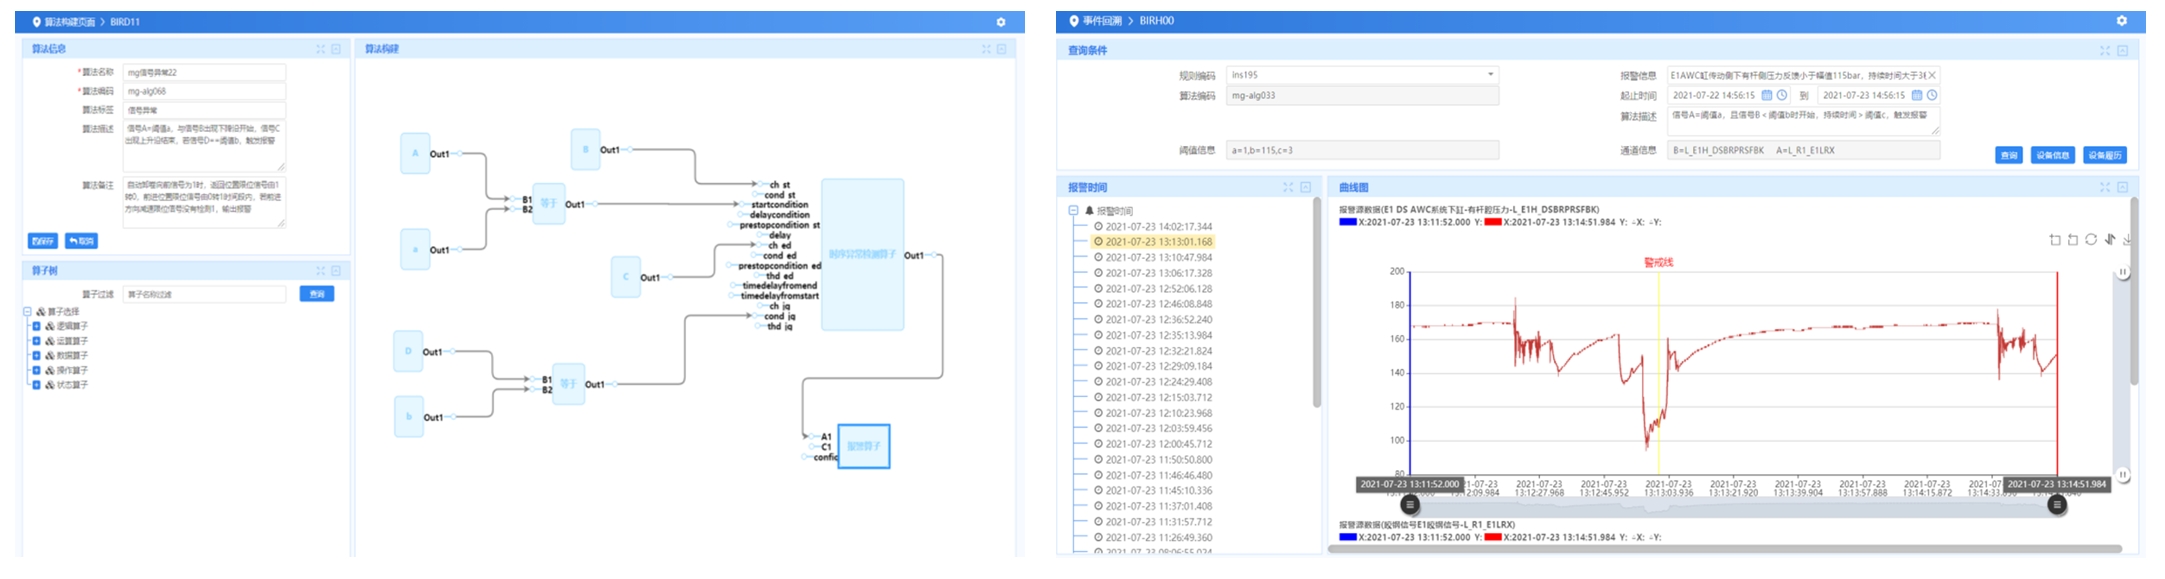Viewport: 2165px width, 579px height.
Task: Click the left handle of chart time slider
Action: click(1410, 505)
